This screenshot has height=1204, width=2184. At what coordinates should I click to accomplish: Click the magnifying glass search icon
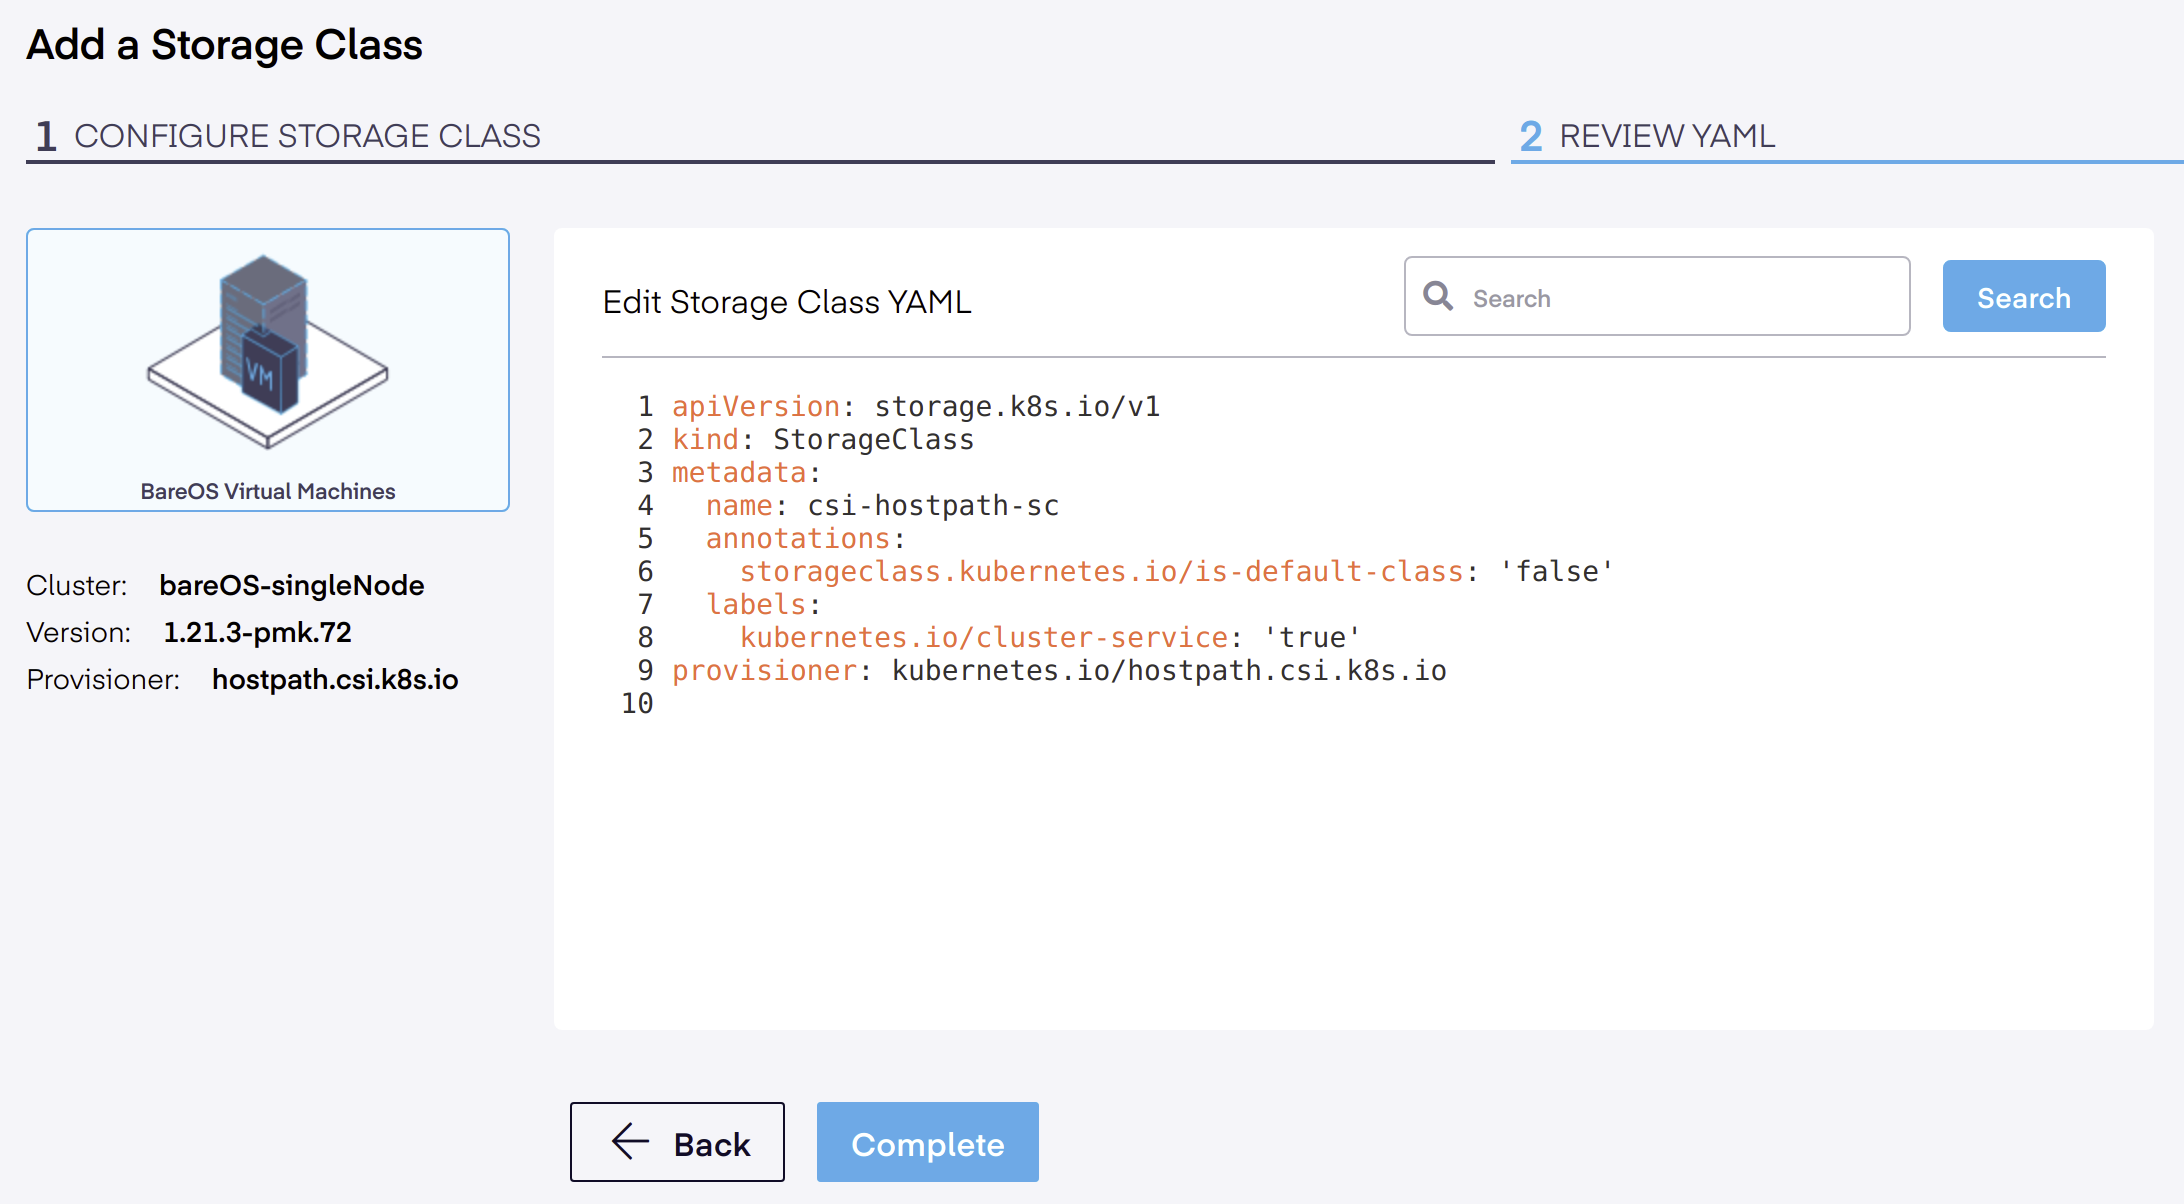click(1438, 296)
